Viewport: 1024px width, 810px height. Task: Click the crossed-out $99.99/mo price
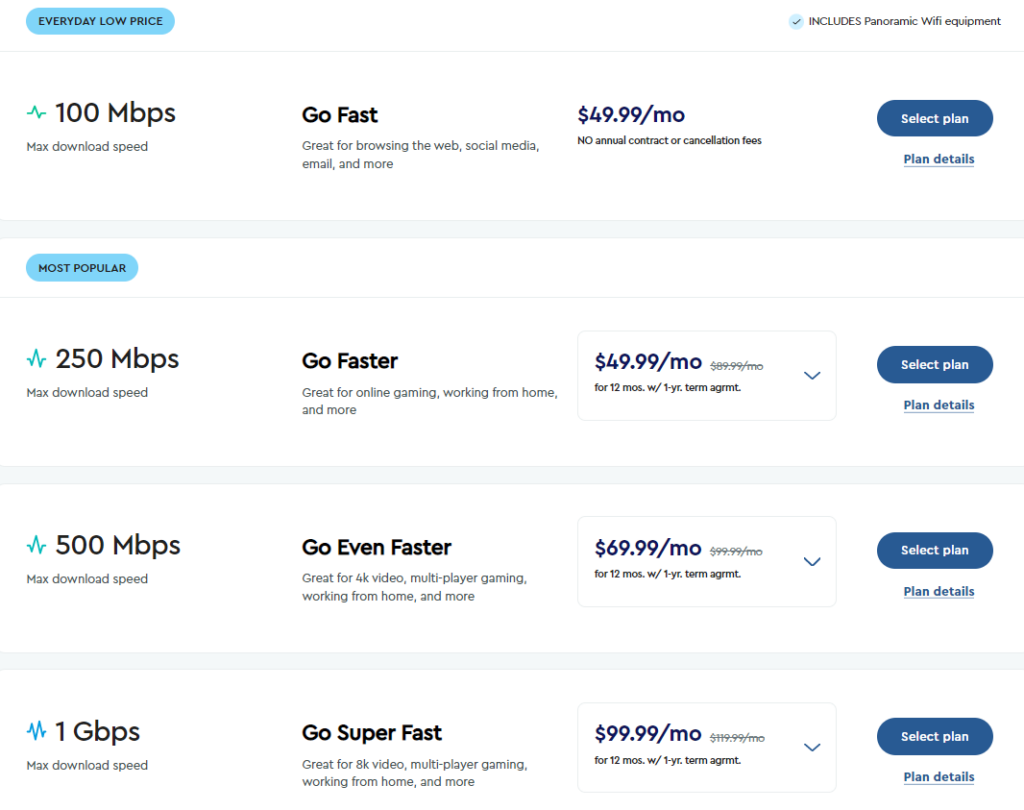(736, 551)
